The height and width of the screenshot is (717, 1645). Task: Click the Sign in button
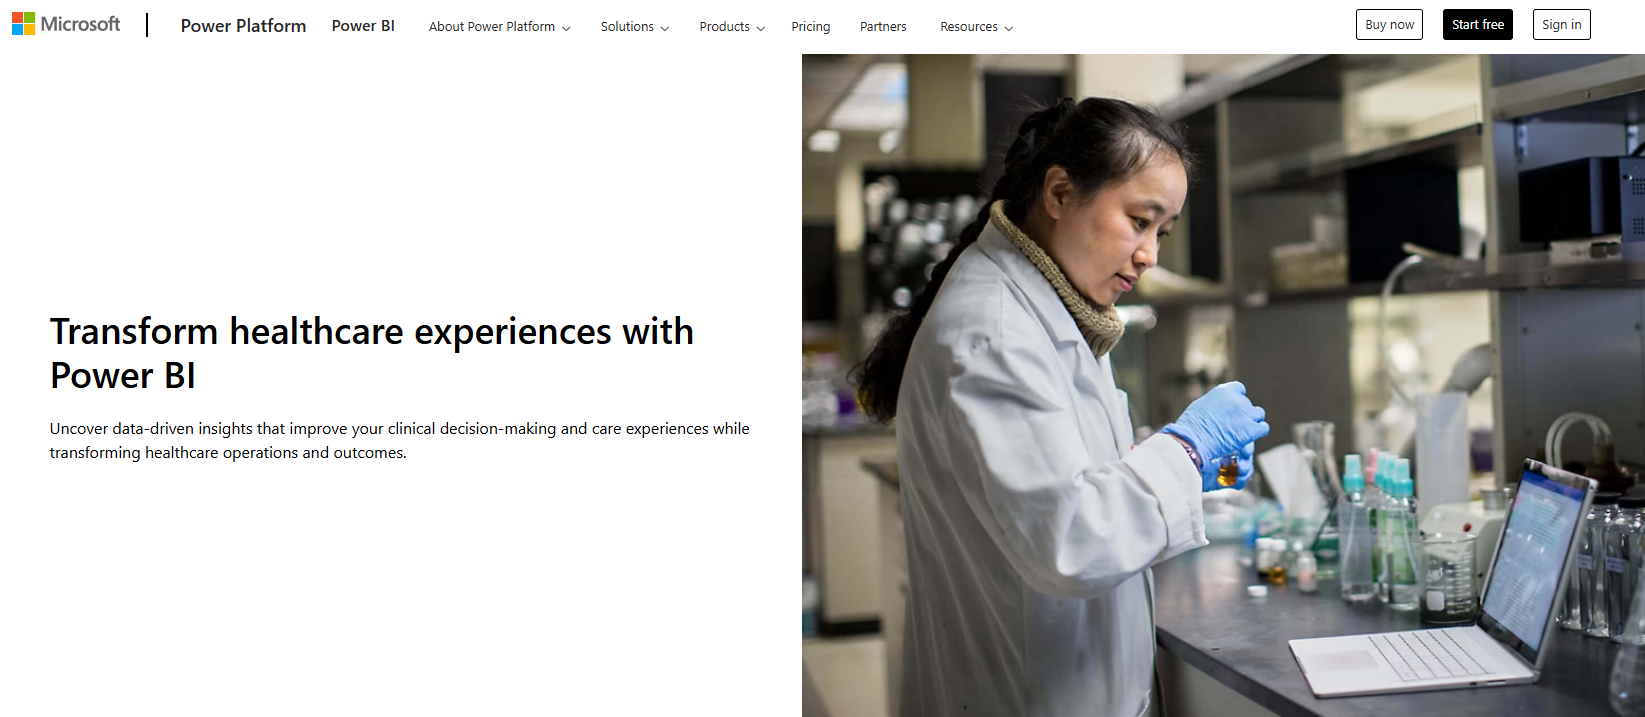(1561, 25)
